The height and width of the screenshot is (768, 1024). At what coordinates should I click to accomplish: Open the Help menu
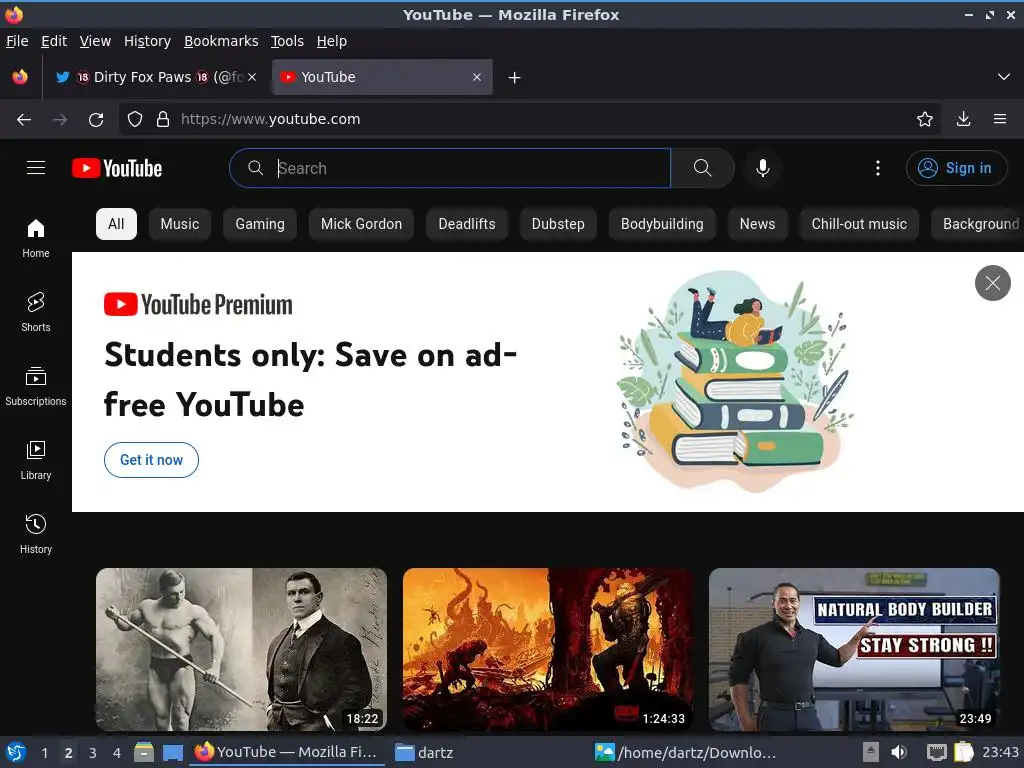[x=332, y=41]
